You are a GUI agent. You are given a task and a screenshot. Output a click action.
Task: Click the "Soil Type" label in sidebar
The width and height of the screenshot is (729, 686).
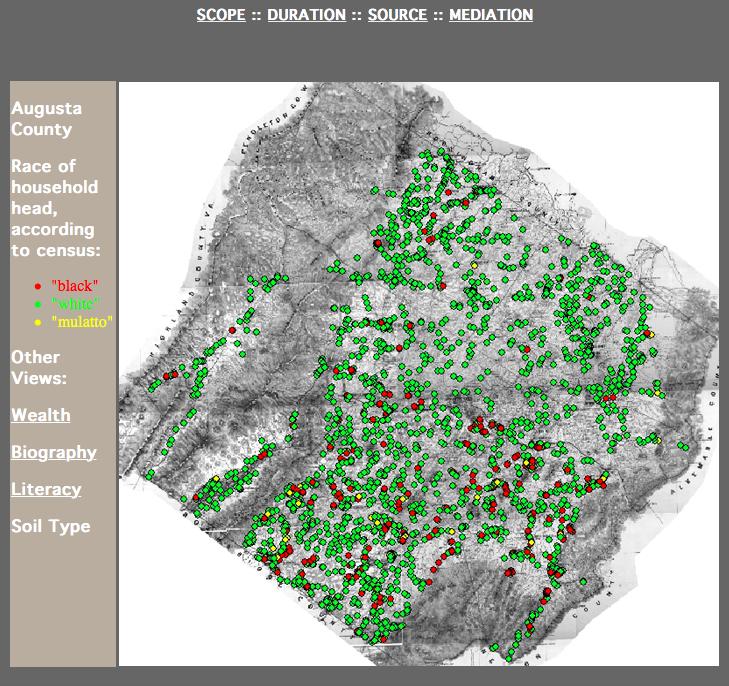(51, 527)
